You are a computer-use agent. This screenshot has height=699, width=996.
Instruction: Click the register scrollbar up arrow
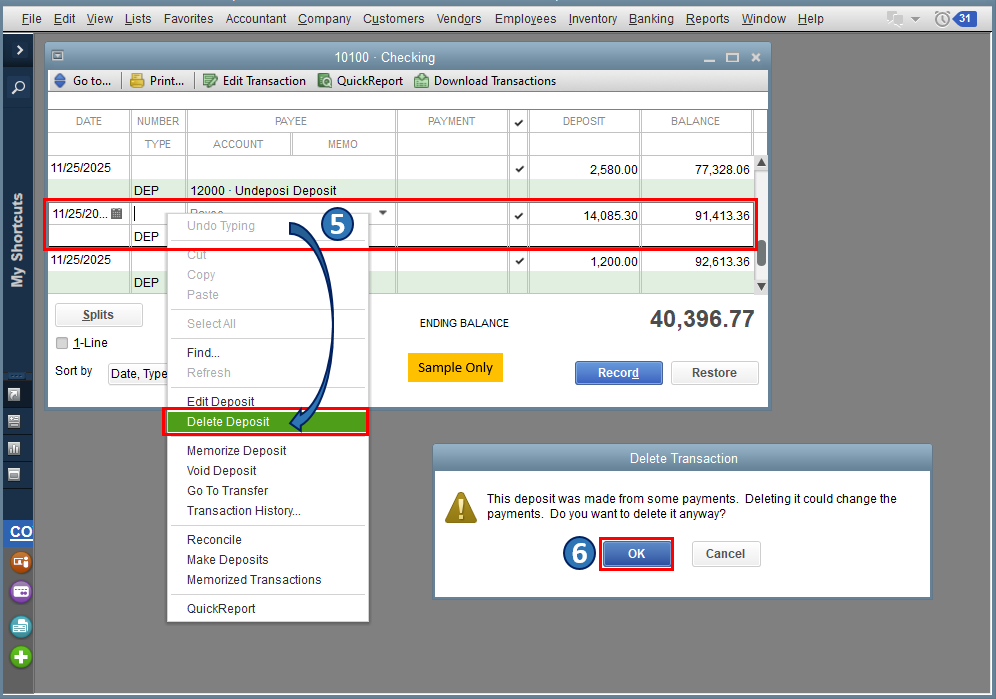[x=761, y=162]
